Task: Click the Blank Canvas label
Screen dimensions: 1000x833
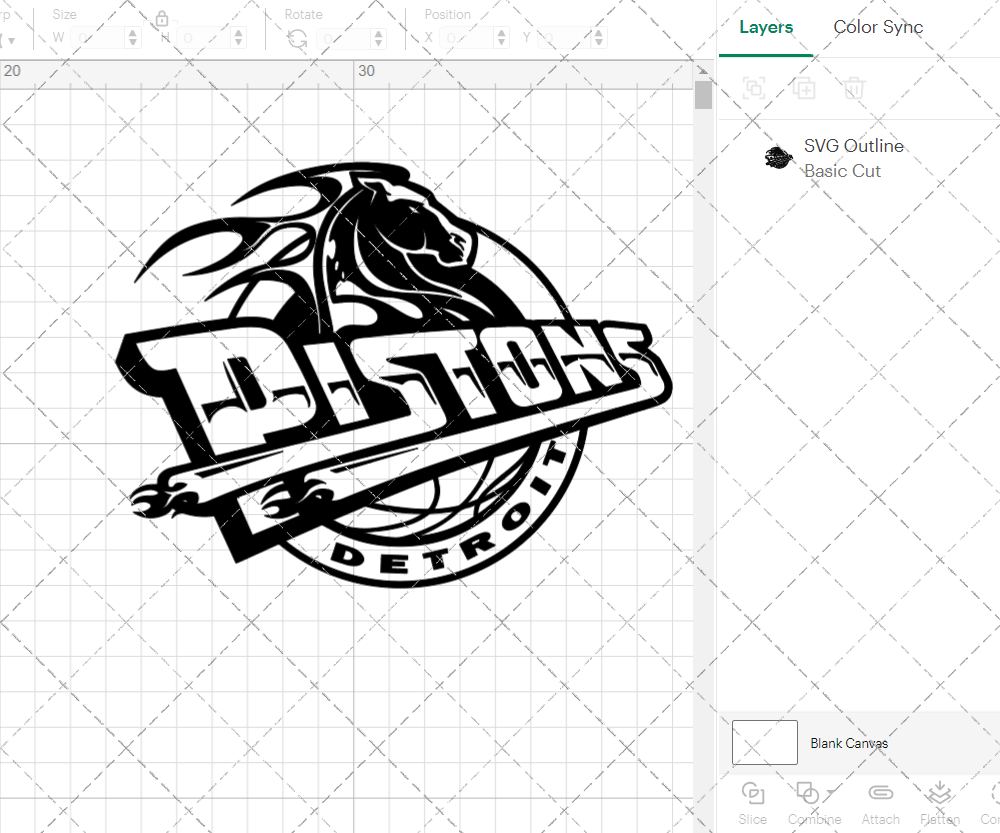Action: pos(849,743)
